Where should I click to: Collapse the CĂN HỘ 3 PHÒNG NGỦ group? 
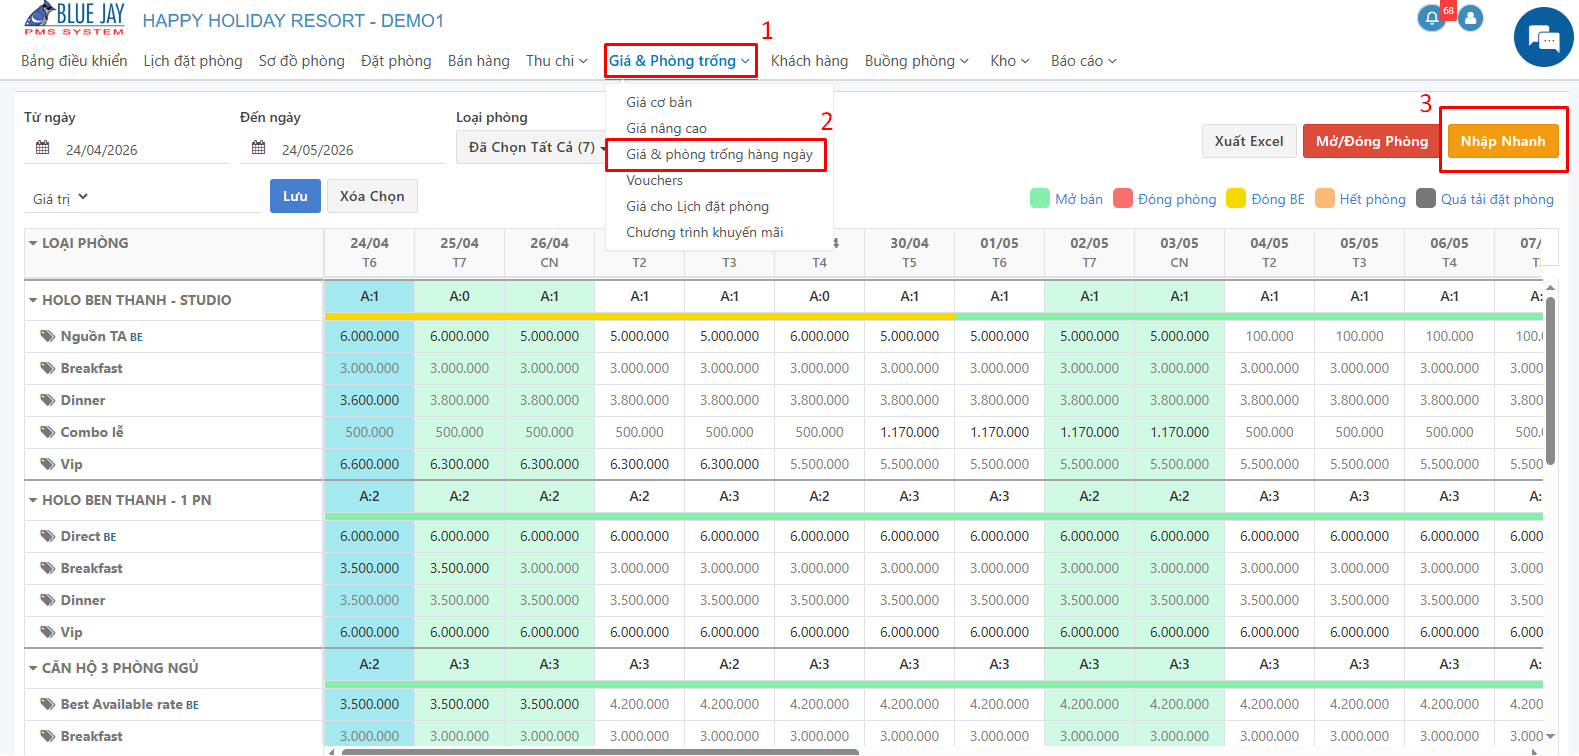coord(33,668)
